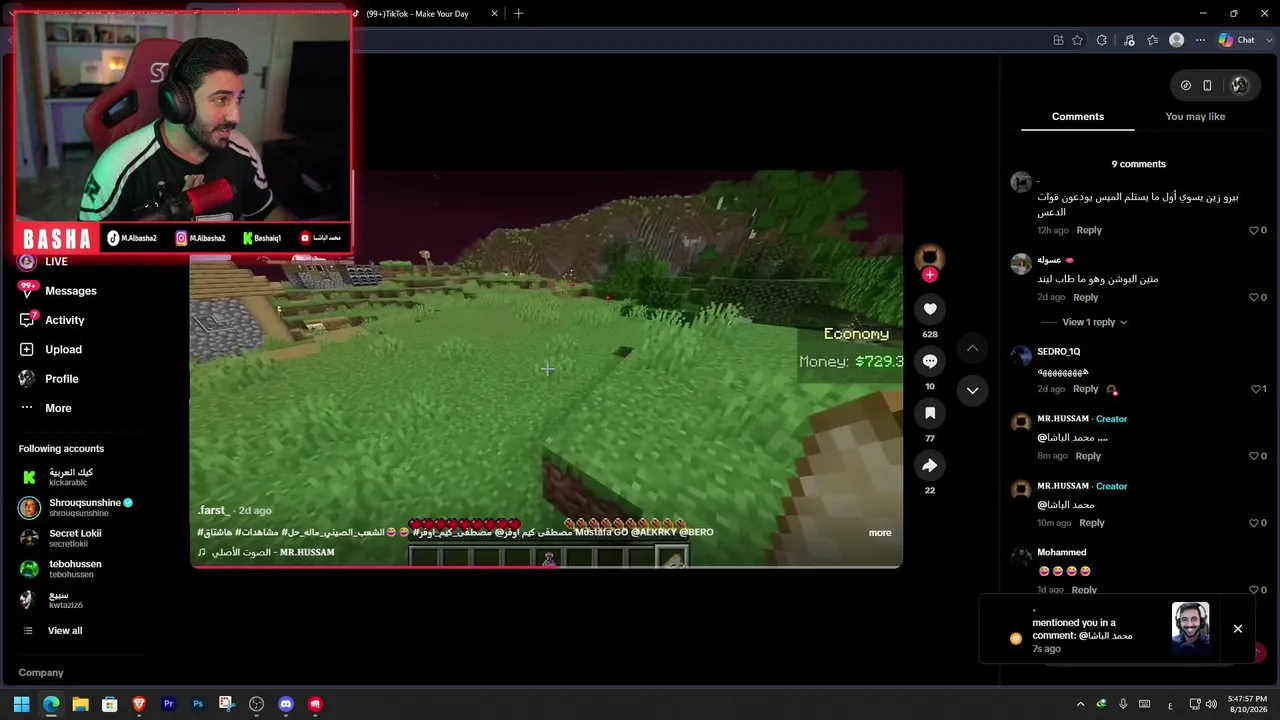The image size is (1280, 720).
Task: Open File Explorer from the taskbar
Action: (80, 704)
